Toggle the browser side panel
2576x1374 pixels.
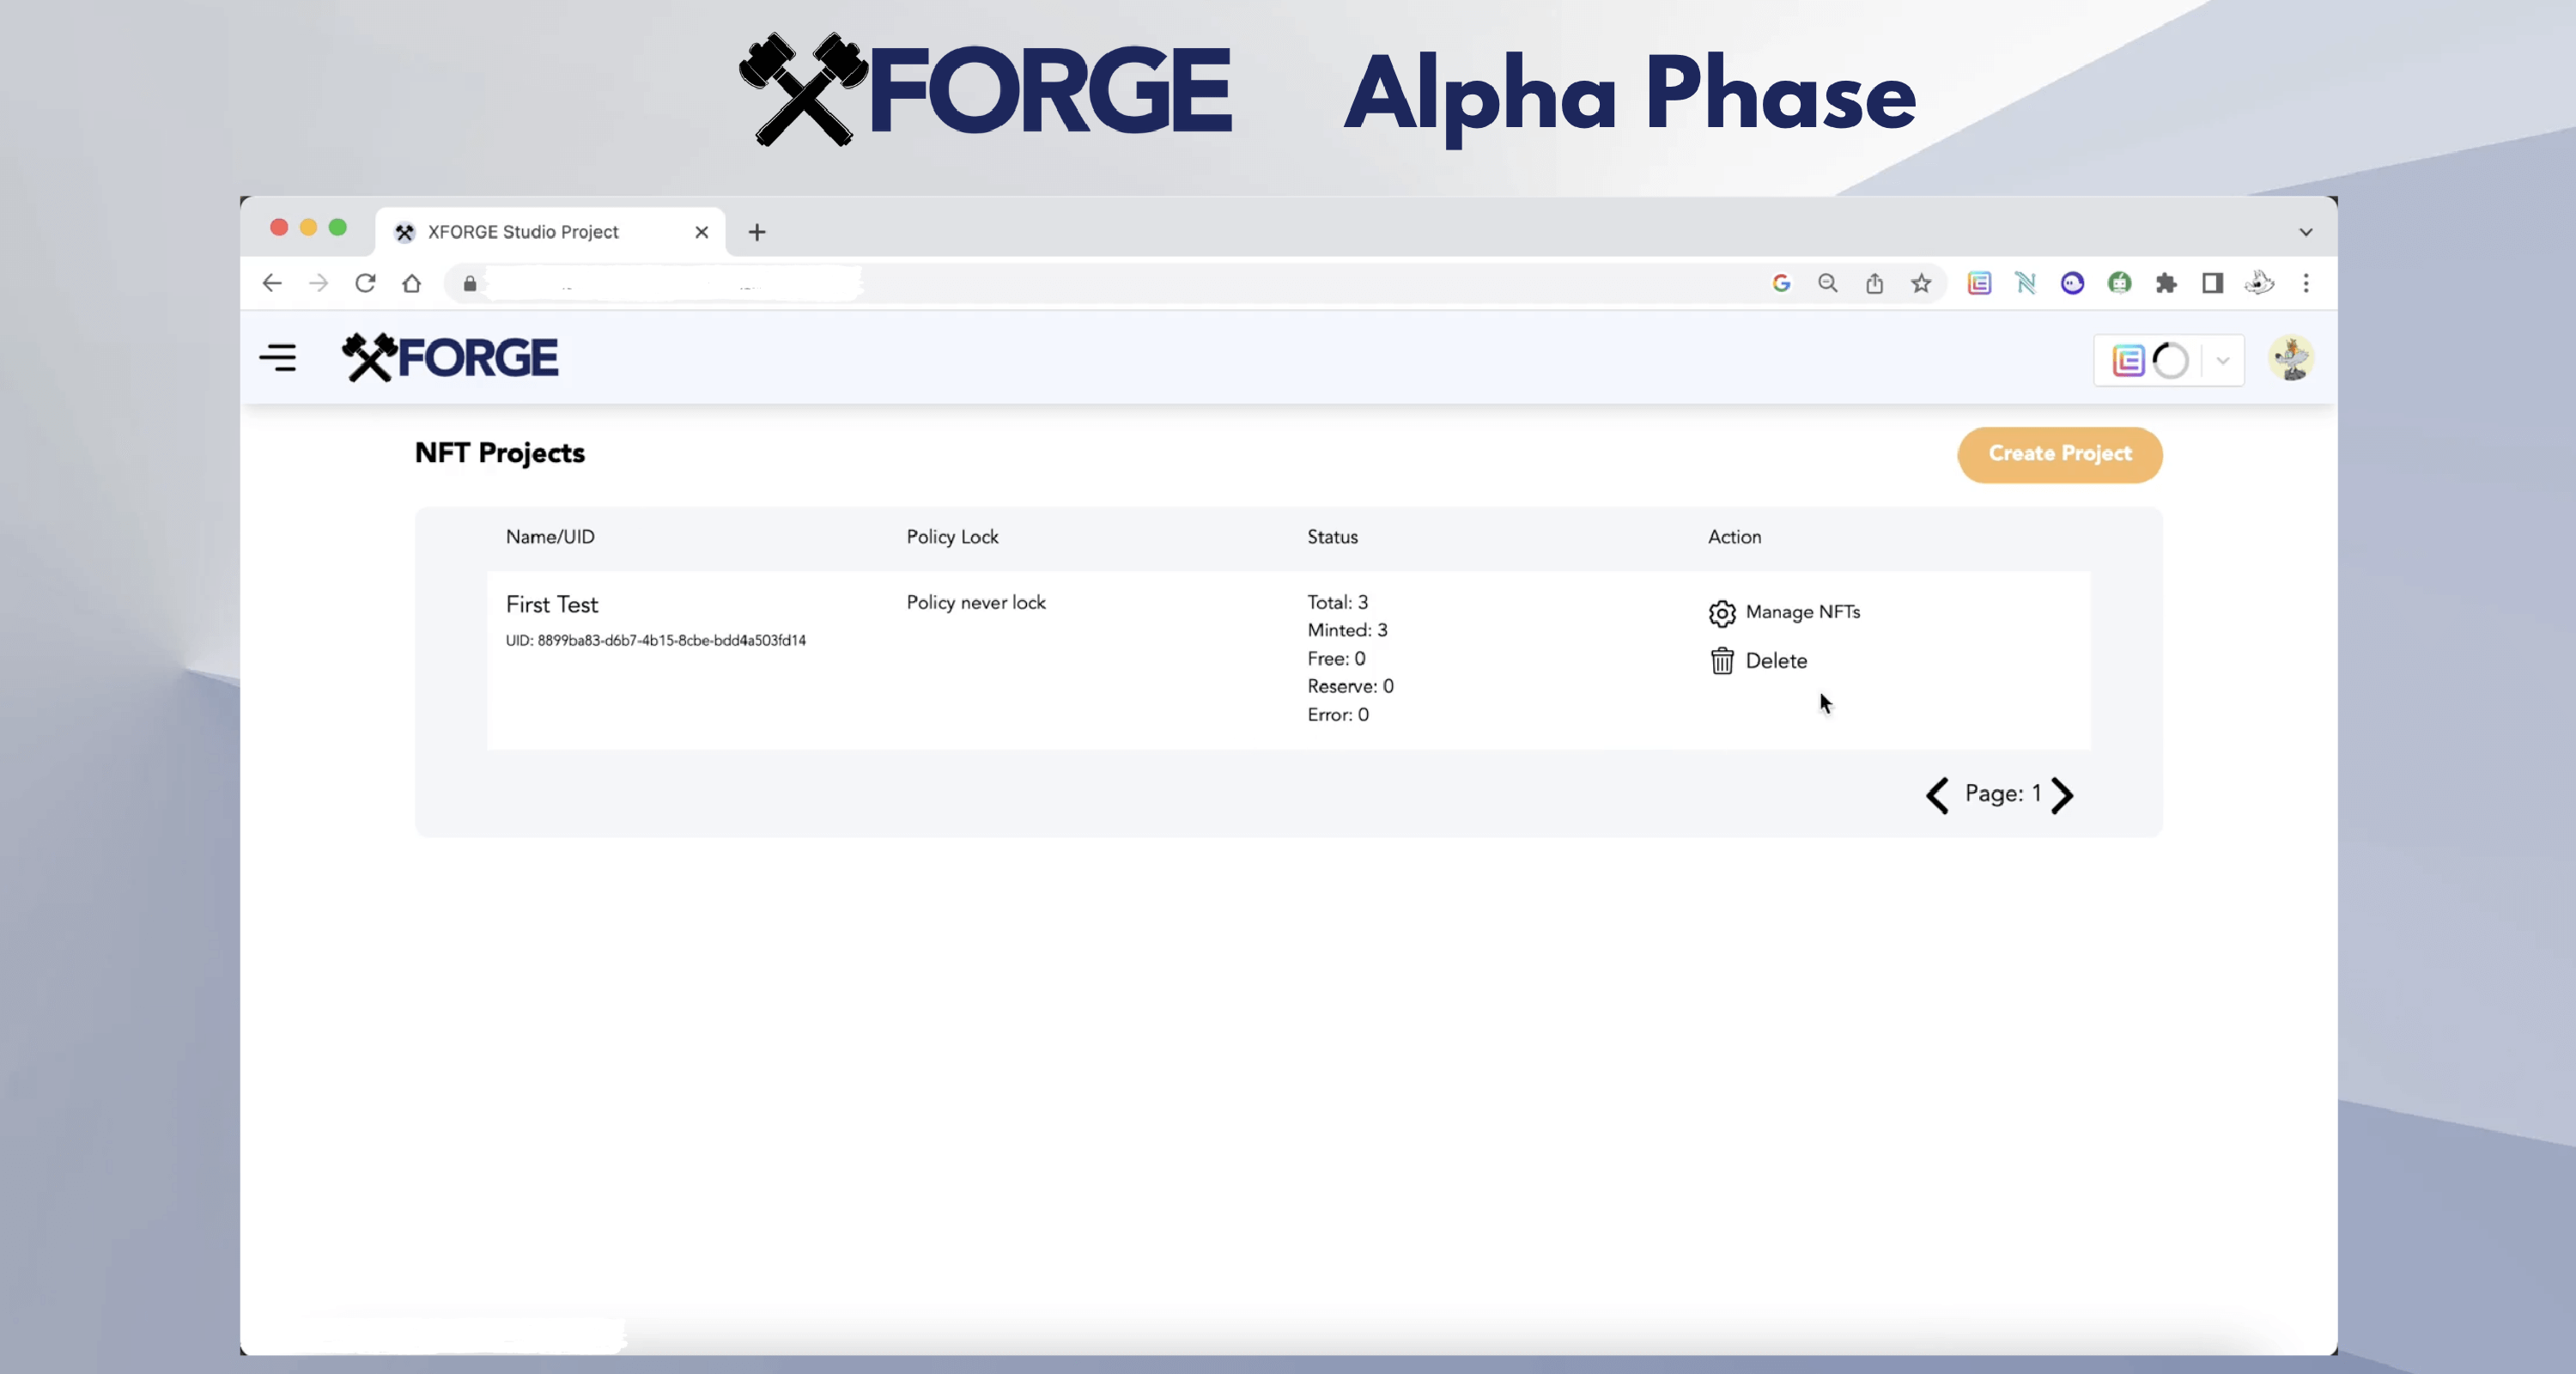point(2213,284)
